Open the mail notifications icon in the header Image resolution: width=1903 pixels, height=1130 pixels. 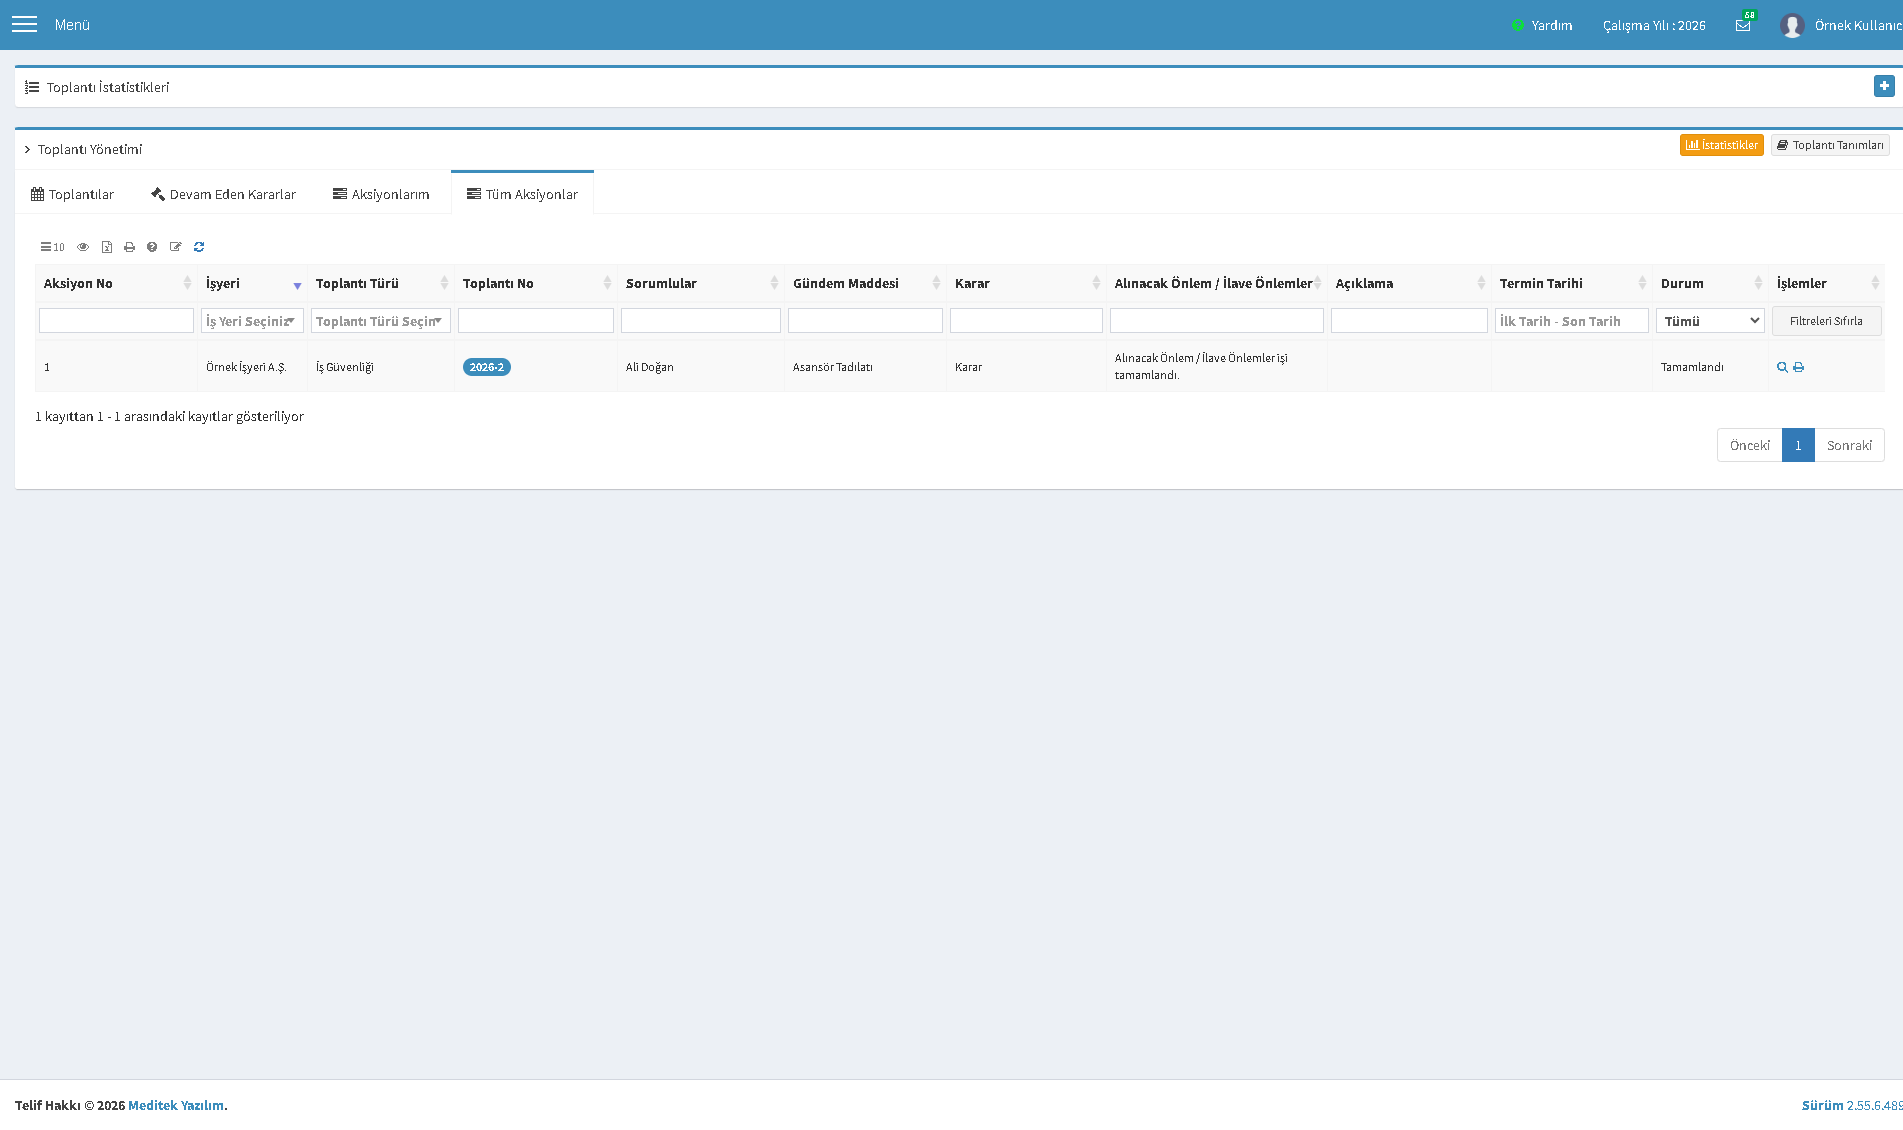1743,25
